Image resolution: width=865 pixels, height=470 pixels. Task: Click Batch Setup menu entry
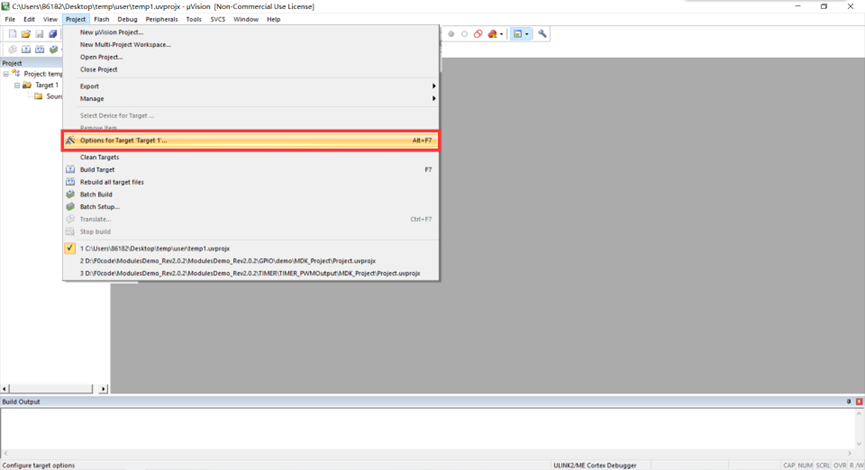(x=99, y=207)
